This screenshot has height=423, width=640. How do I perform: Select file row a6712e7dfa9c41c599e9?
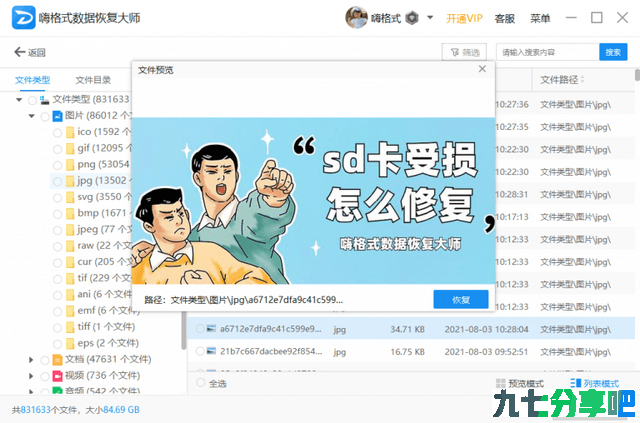[411, 329]
